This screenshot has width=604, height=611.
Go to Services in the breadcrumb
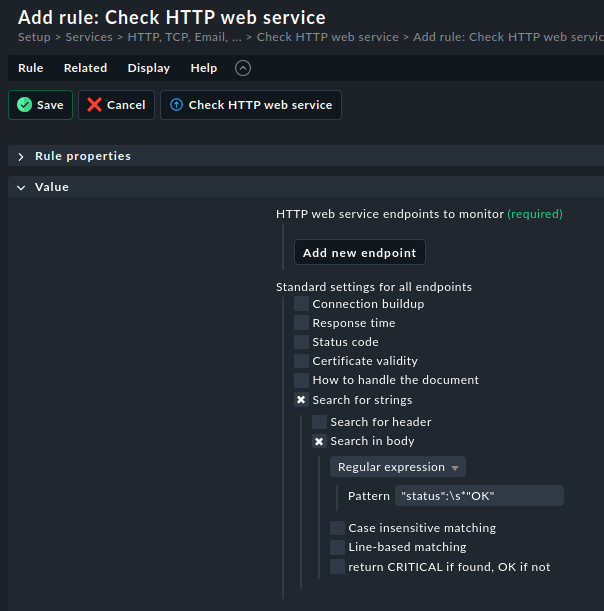[89, 37]
